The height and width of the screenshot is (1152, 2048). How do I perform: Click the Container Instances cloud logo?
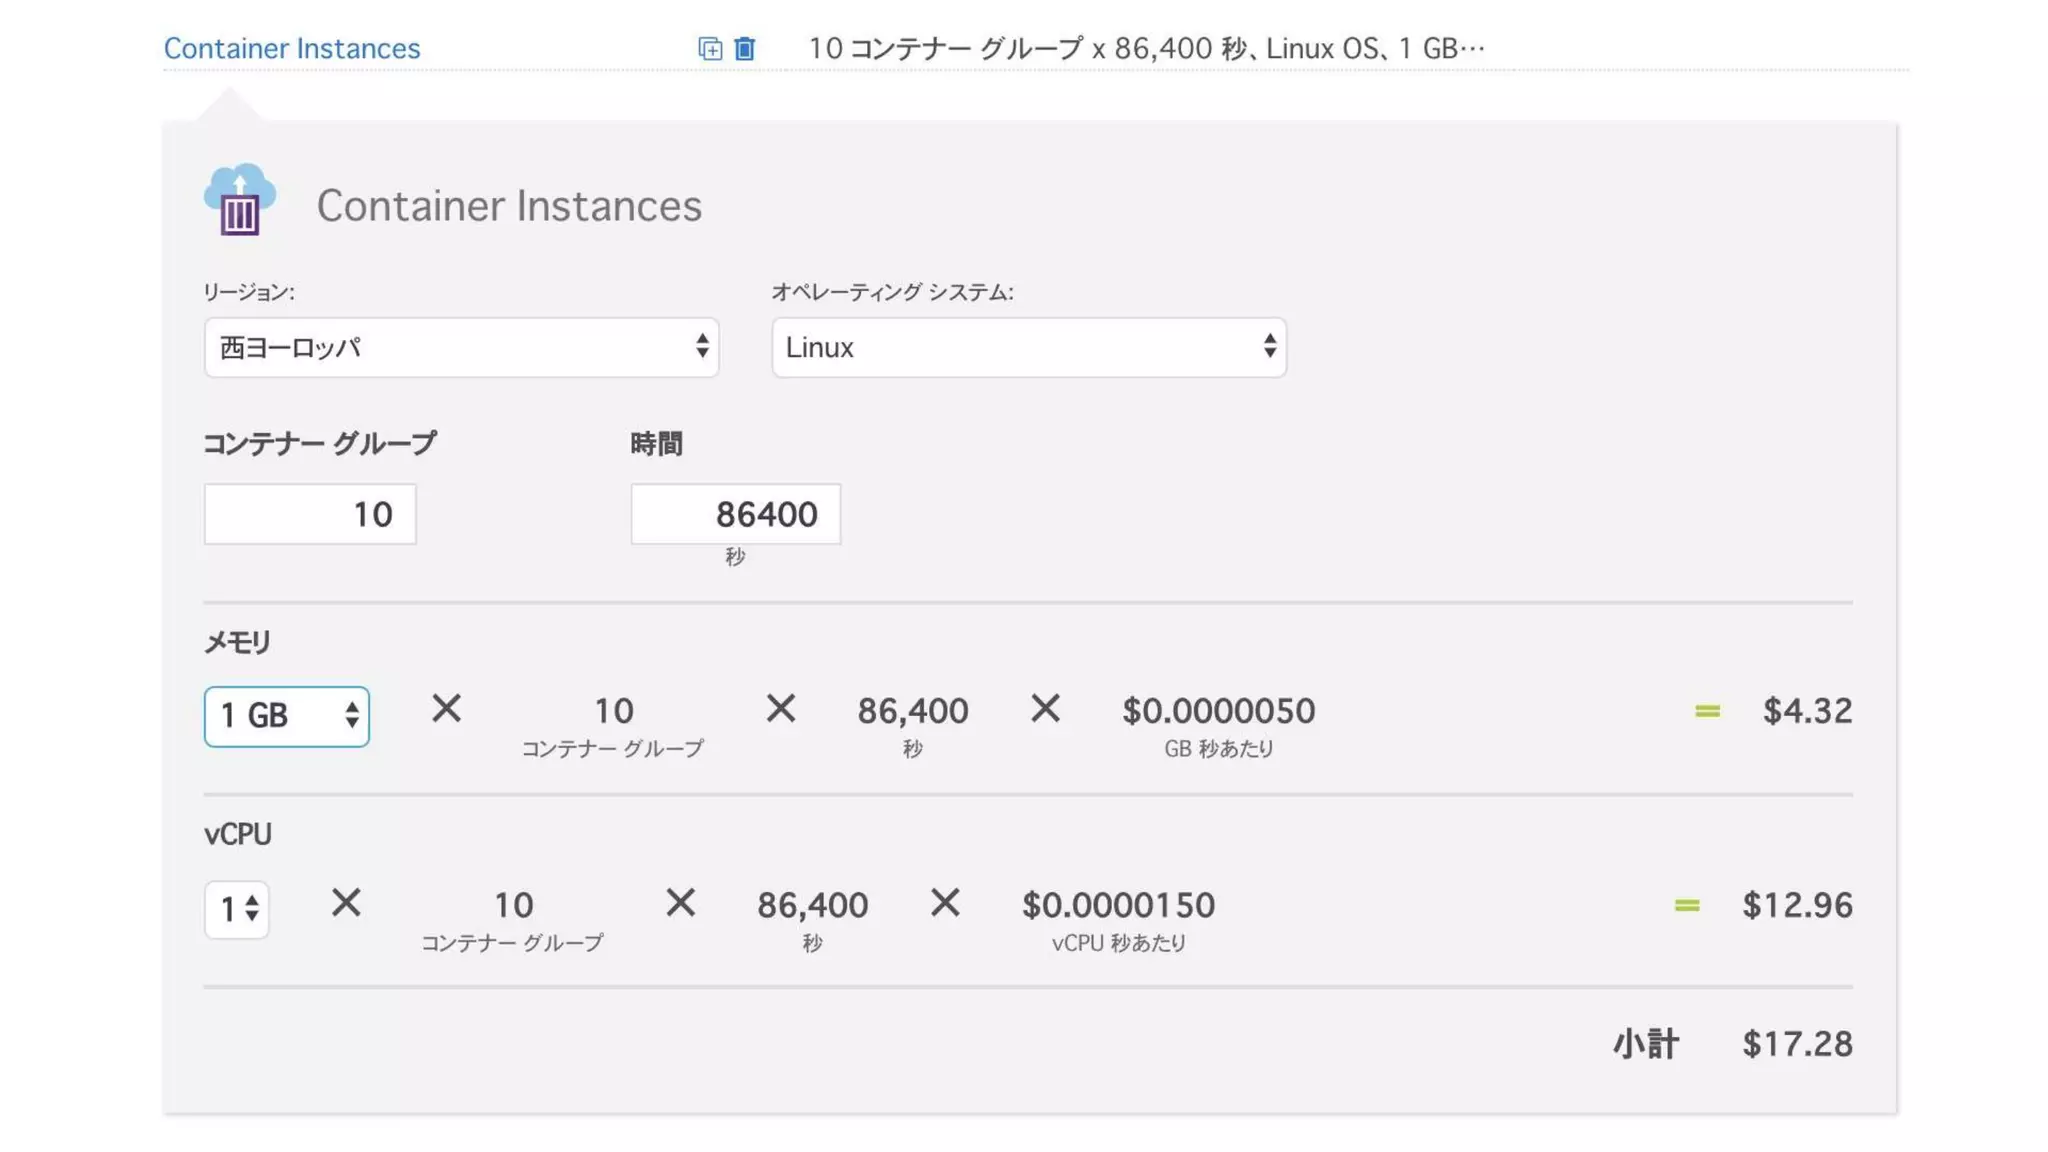[x=240, y=199]
